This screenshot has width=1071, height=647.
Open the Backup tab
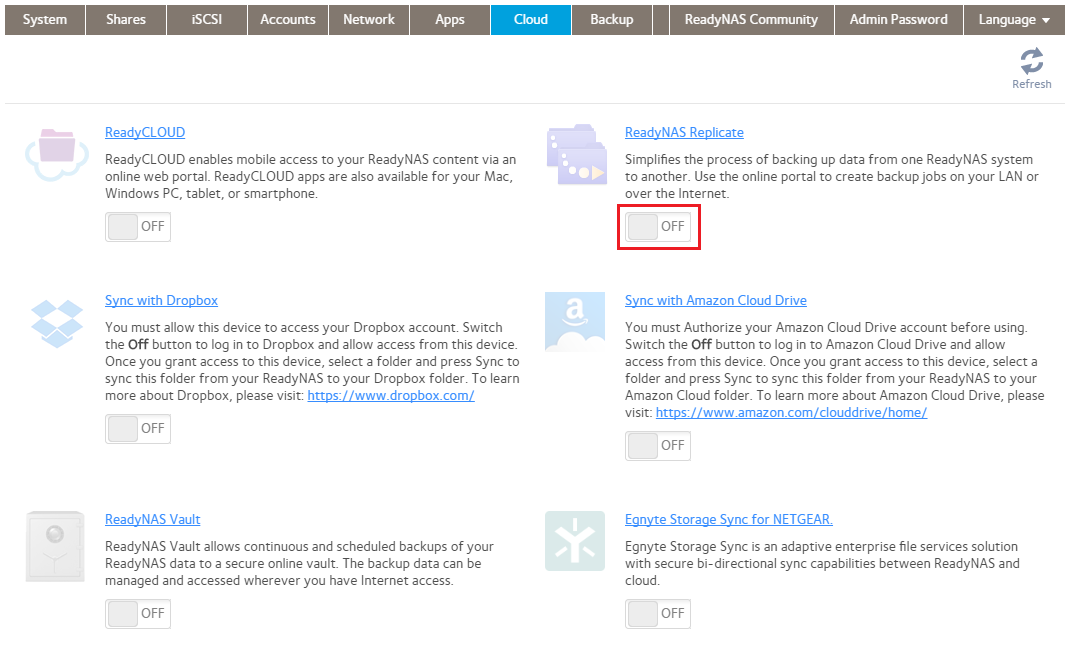point(611,20)
